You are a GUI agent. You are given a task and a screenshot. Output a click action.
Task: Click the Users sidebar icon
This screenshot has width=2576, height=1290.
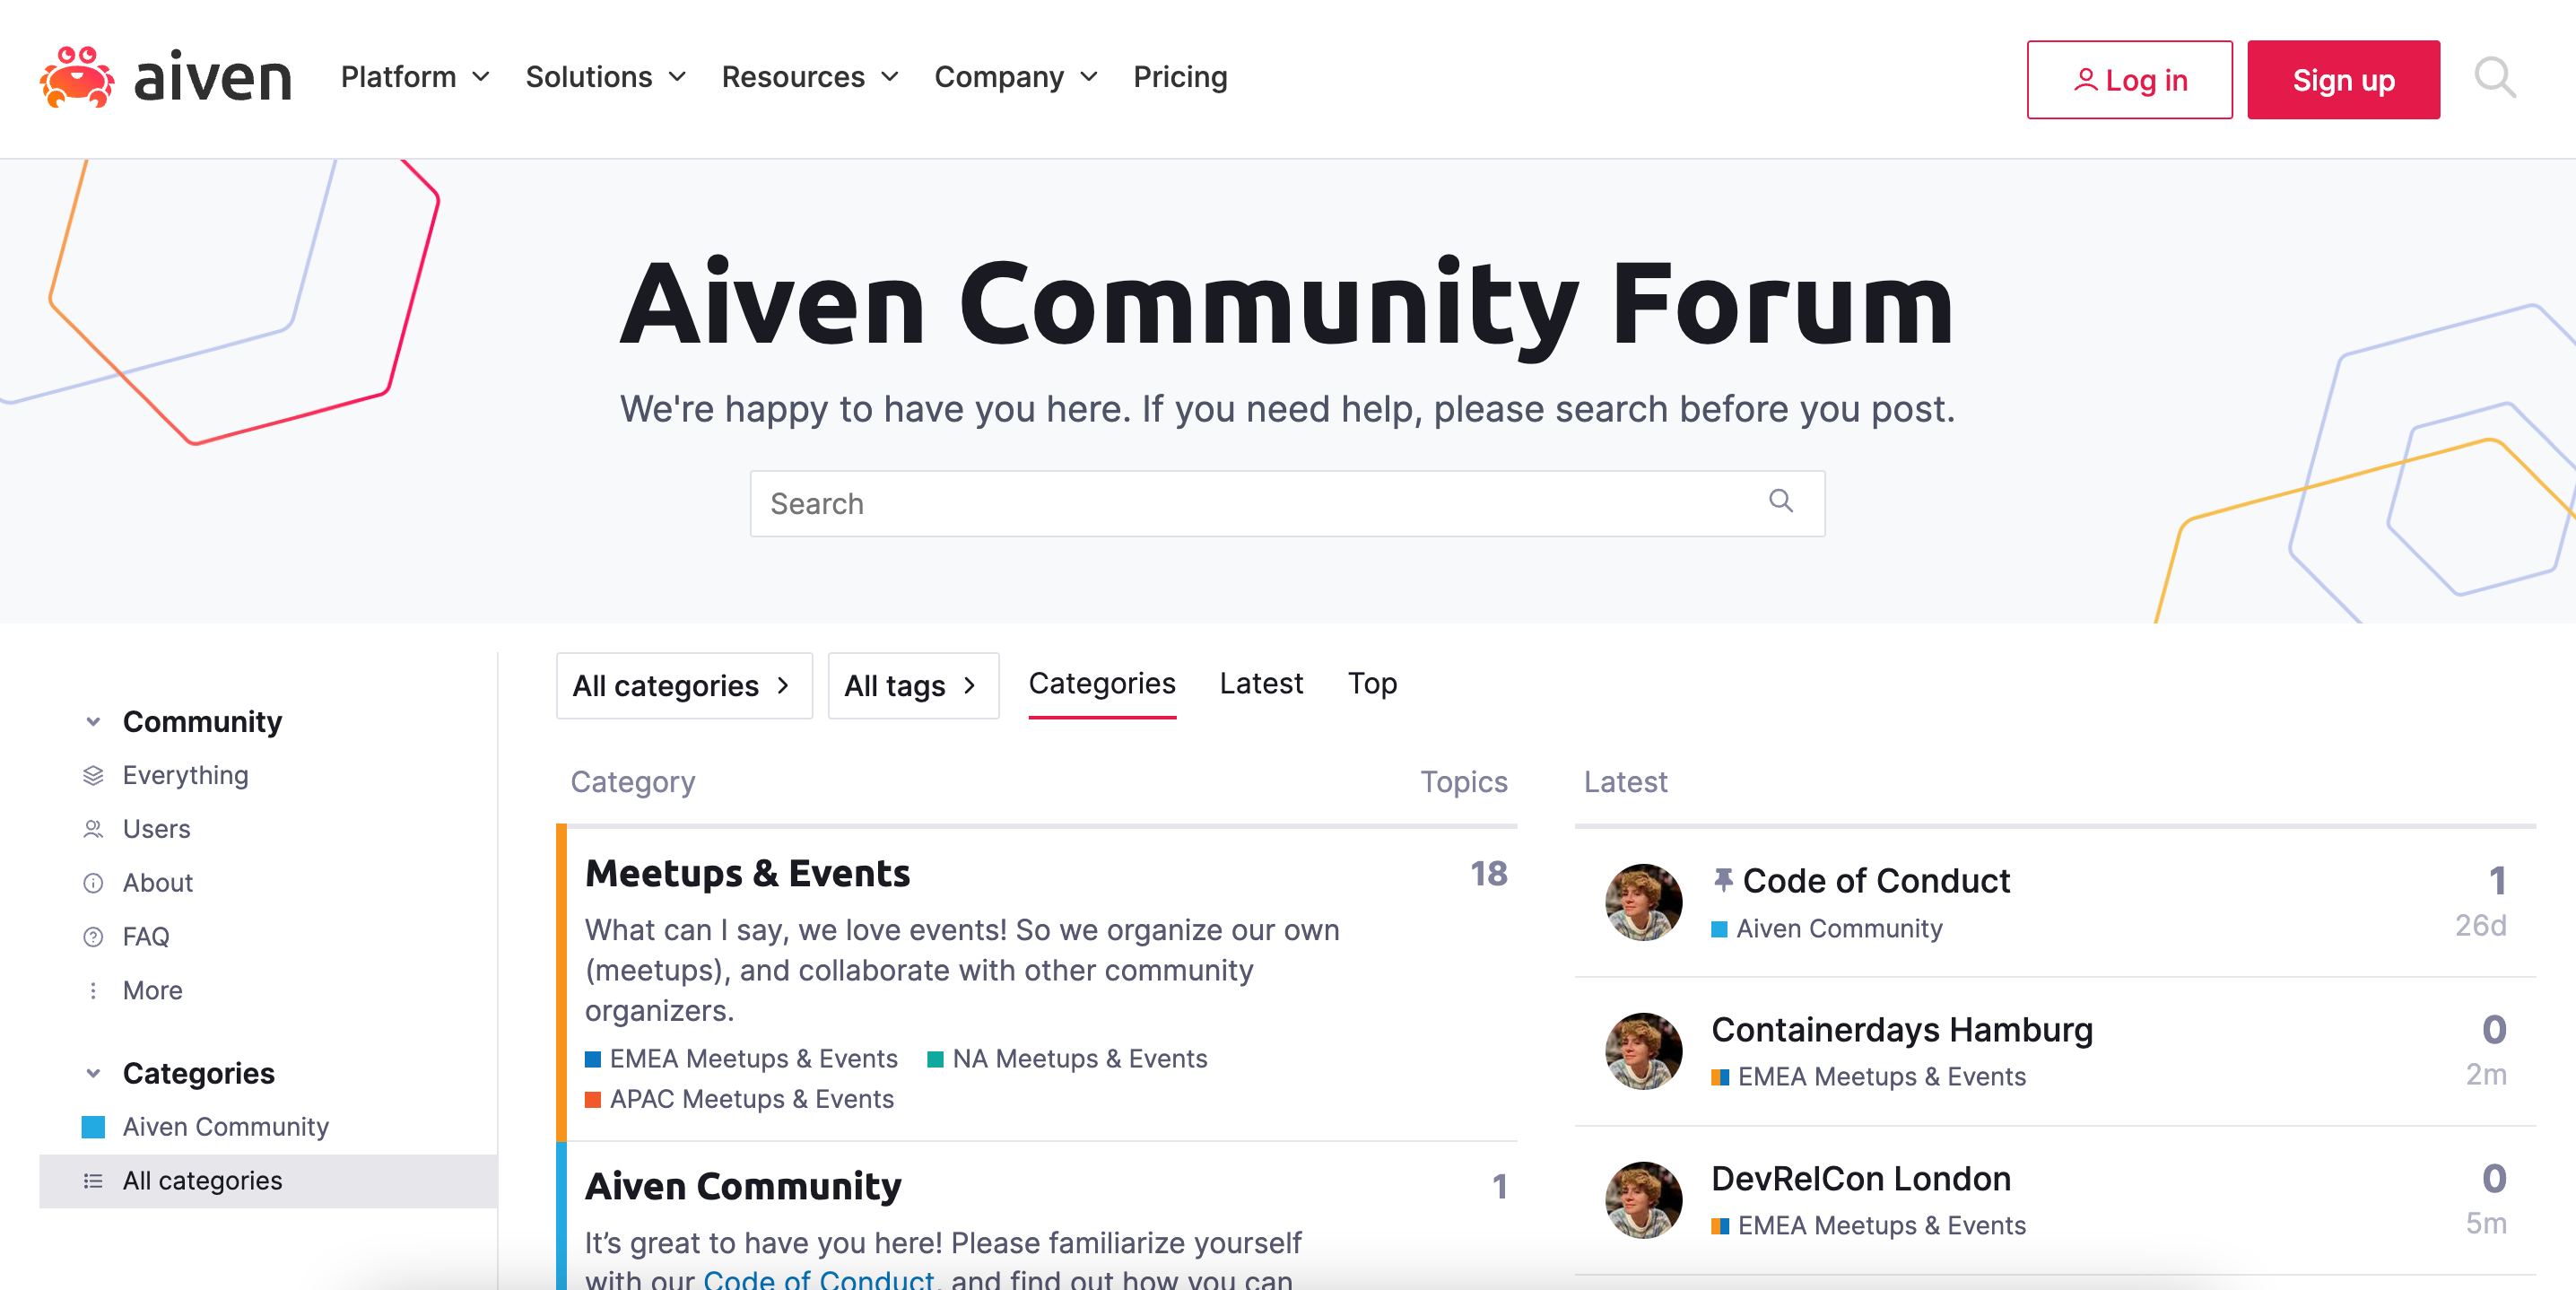click(93, 829)
